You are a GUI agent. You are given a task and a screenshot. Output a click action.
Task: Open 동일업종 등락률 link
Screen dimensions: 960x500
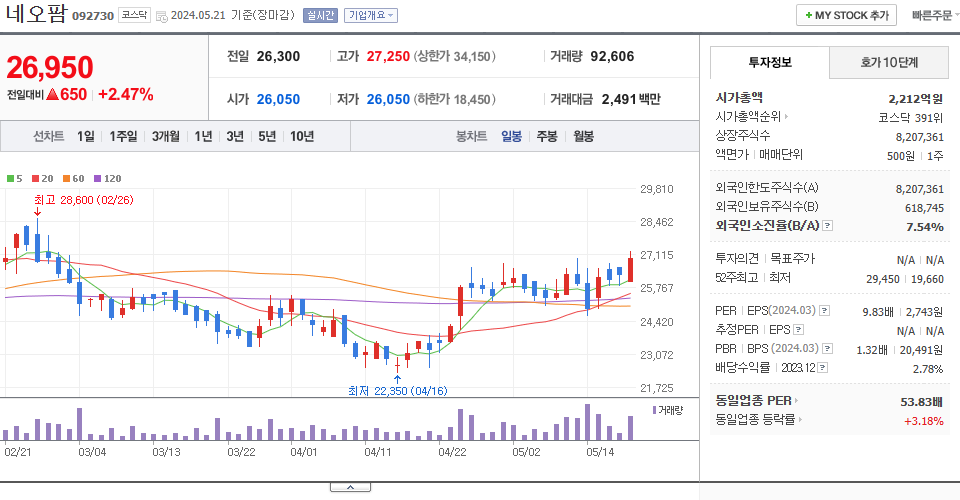[759, 420]
